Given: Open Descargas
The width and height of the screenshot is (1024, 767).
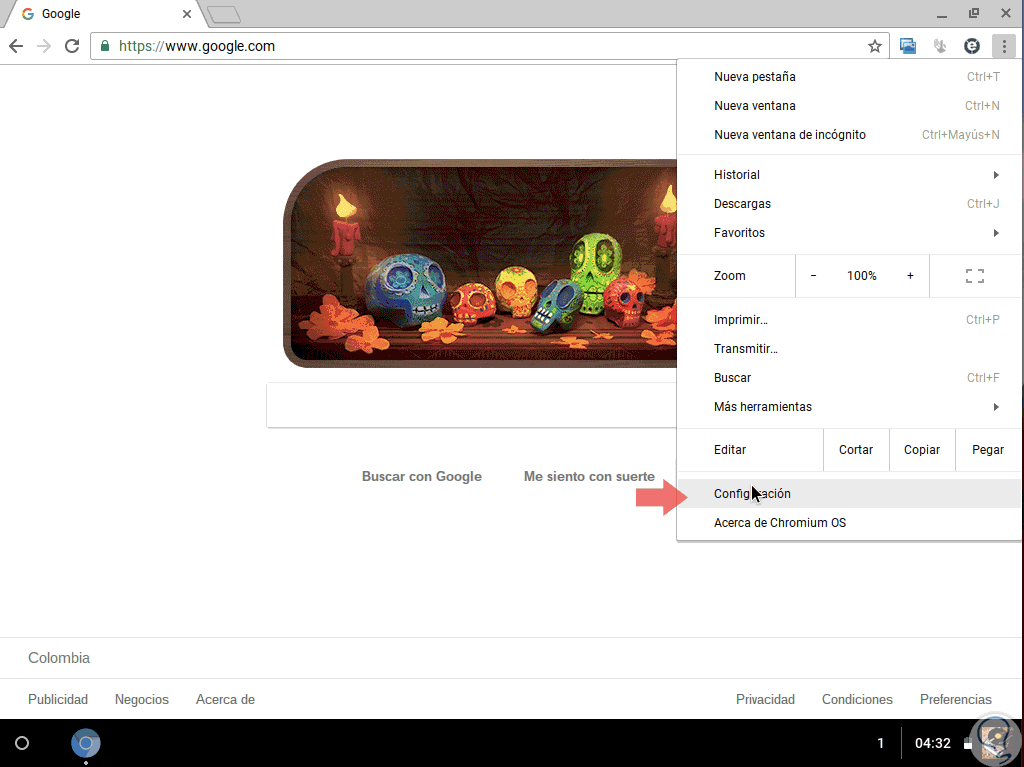Looking at the screenshot, I should (849, 203).
